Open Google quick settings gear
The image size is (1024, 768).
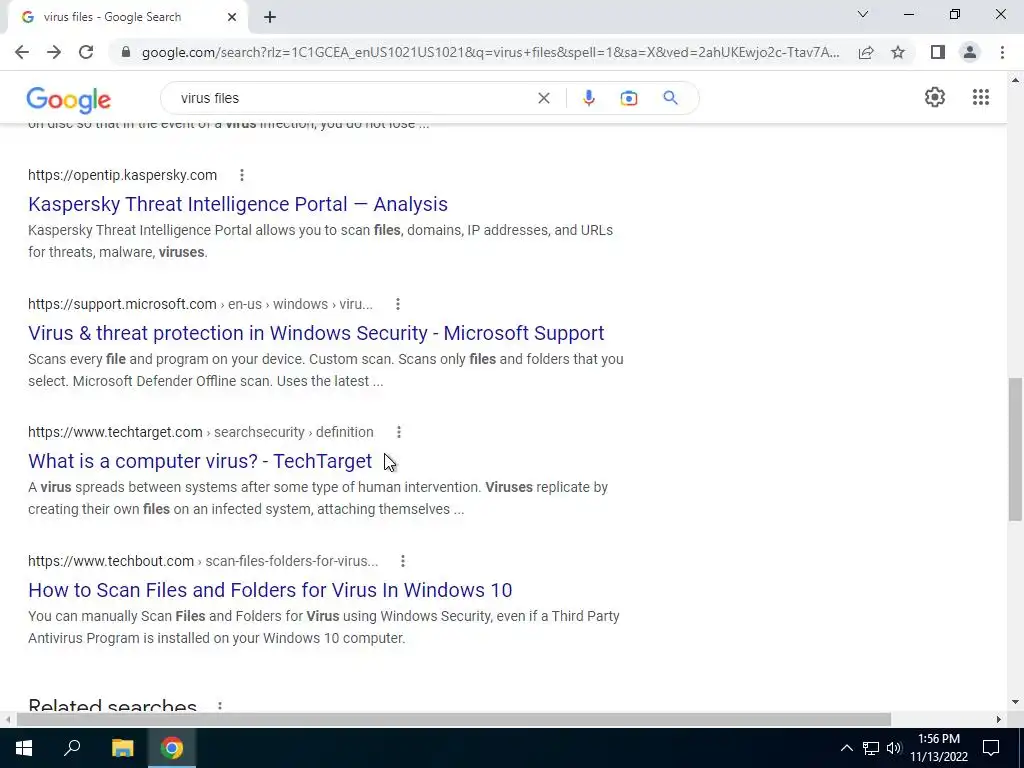tap(935, 97)
